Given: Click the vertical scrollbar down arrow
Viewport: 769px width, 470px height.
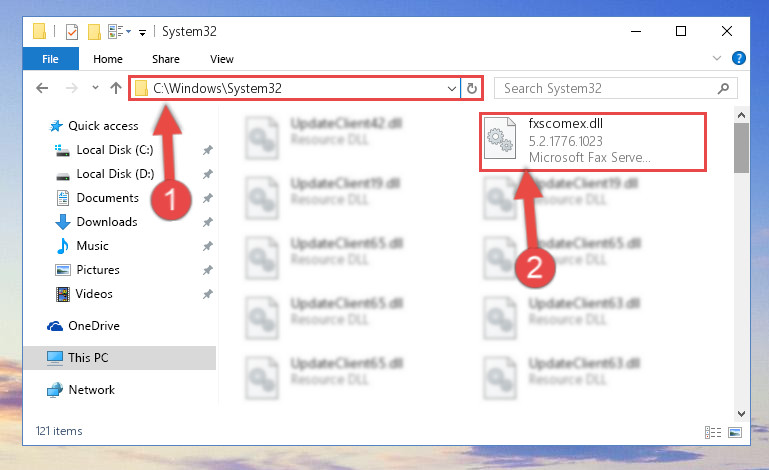Looking at the screenshot, I should point(741,414).
